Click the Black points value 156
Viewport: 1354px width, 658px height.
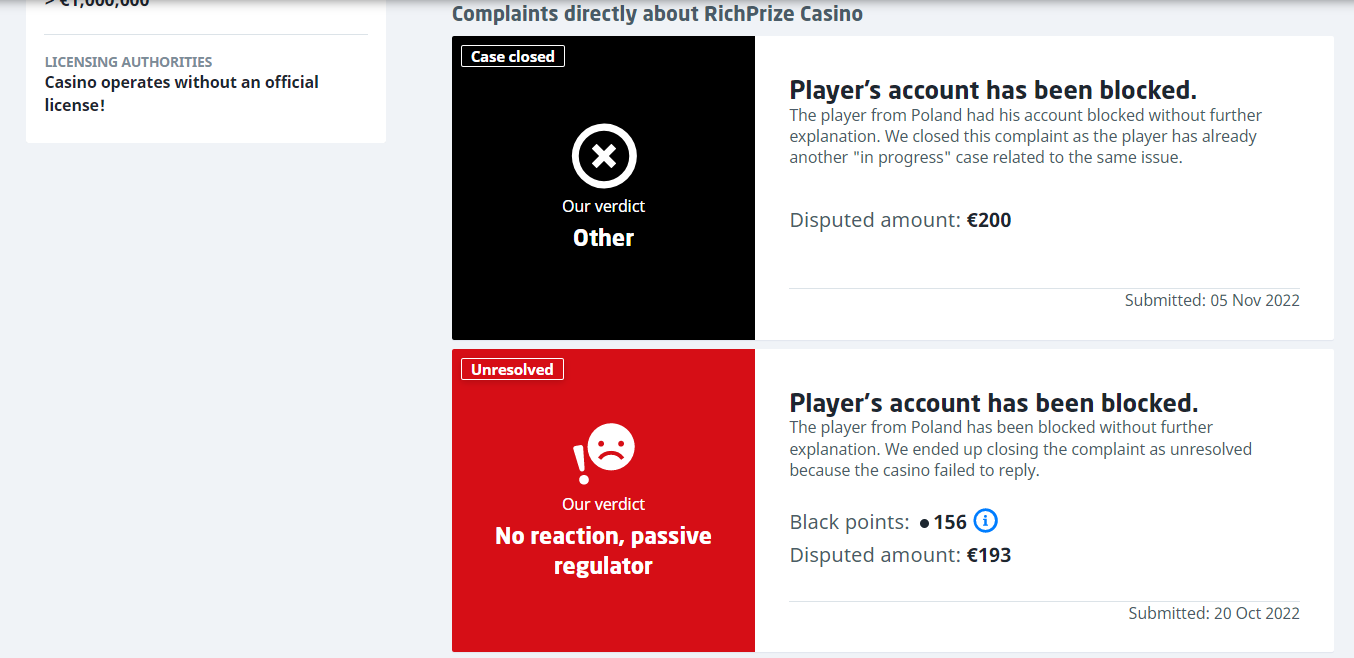point(950,522)
